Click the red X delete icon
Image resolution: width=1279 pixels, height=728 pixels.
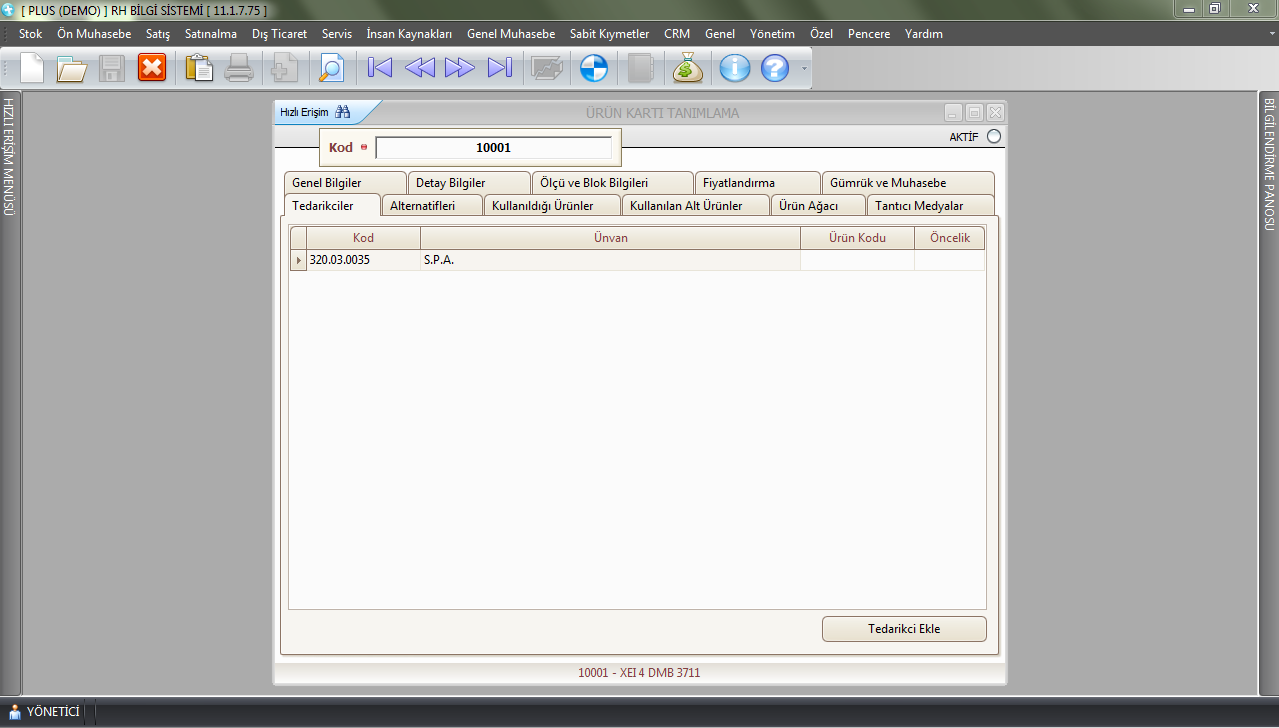(x=152, y=68)
